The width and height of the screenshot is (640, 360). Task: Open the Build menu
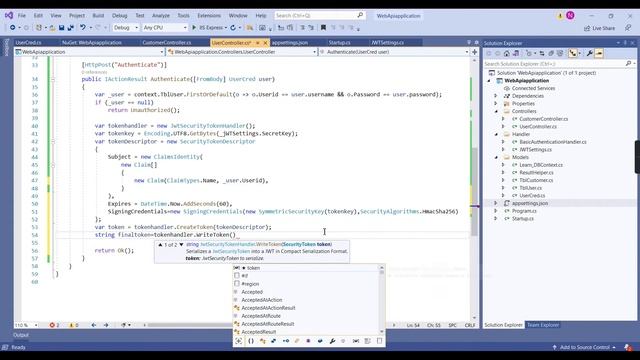click(98, 16)
